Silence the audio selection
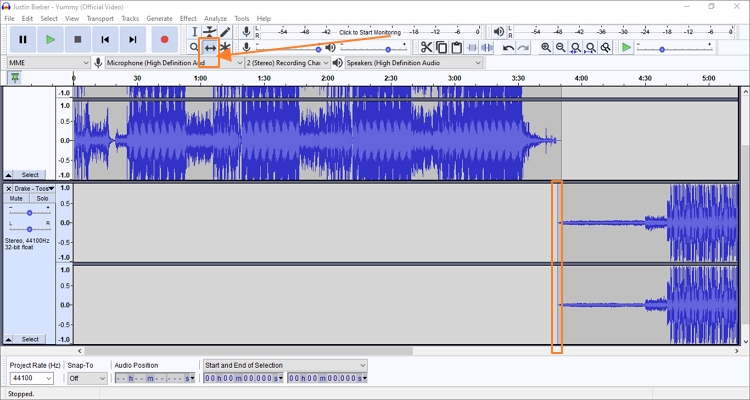Viewport: 750px width, 400px height. (x=487, y=47)
